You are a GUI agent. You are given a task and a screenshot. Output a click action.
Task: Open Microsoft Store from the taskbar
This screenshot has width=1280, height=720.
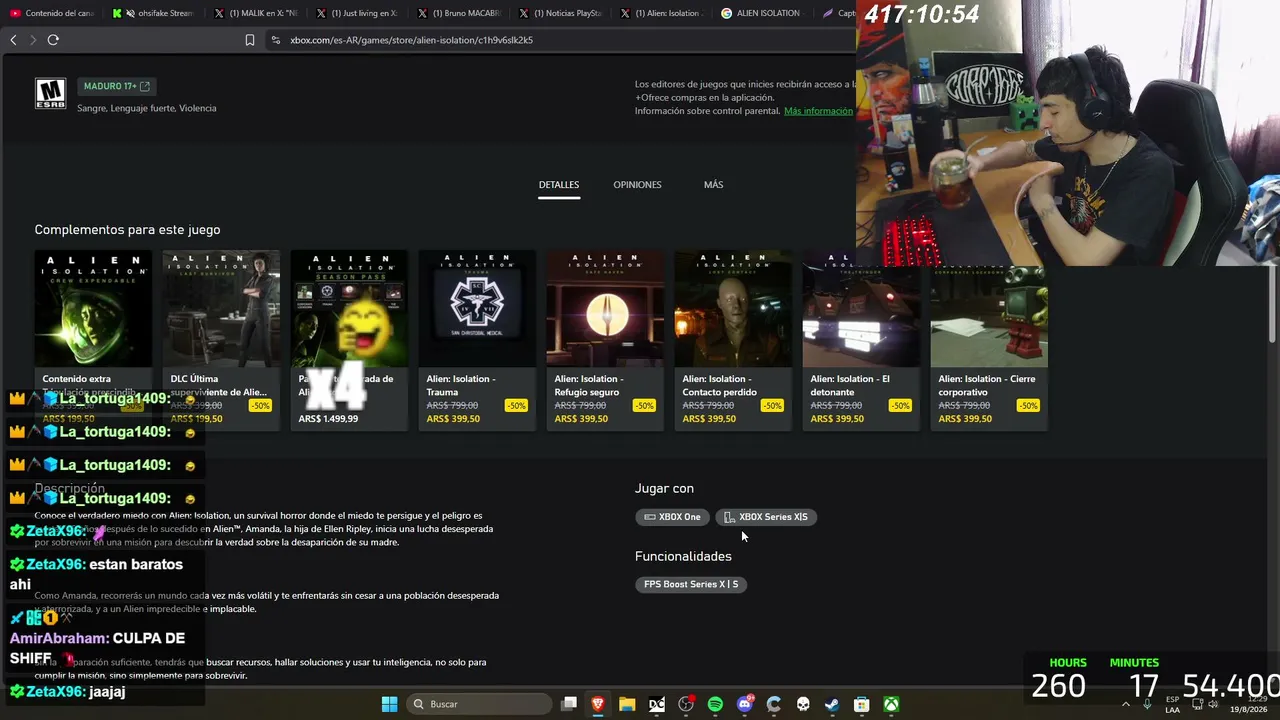pos(862,704)
